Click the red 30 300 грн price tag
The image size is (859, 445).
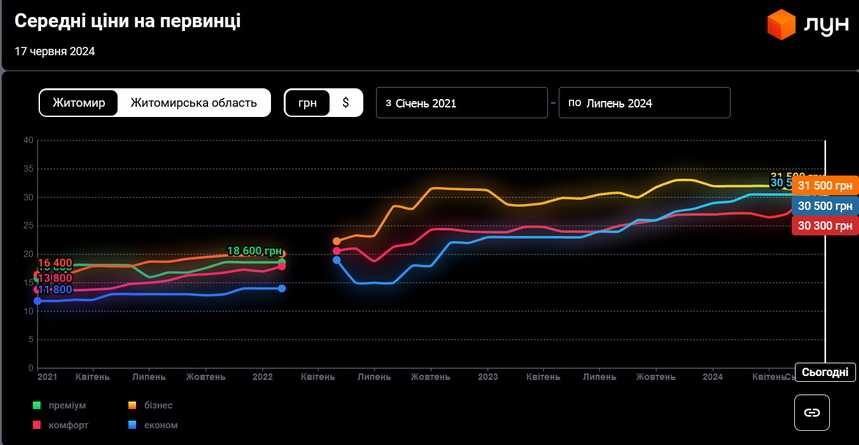click(x=825, y=226)
